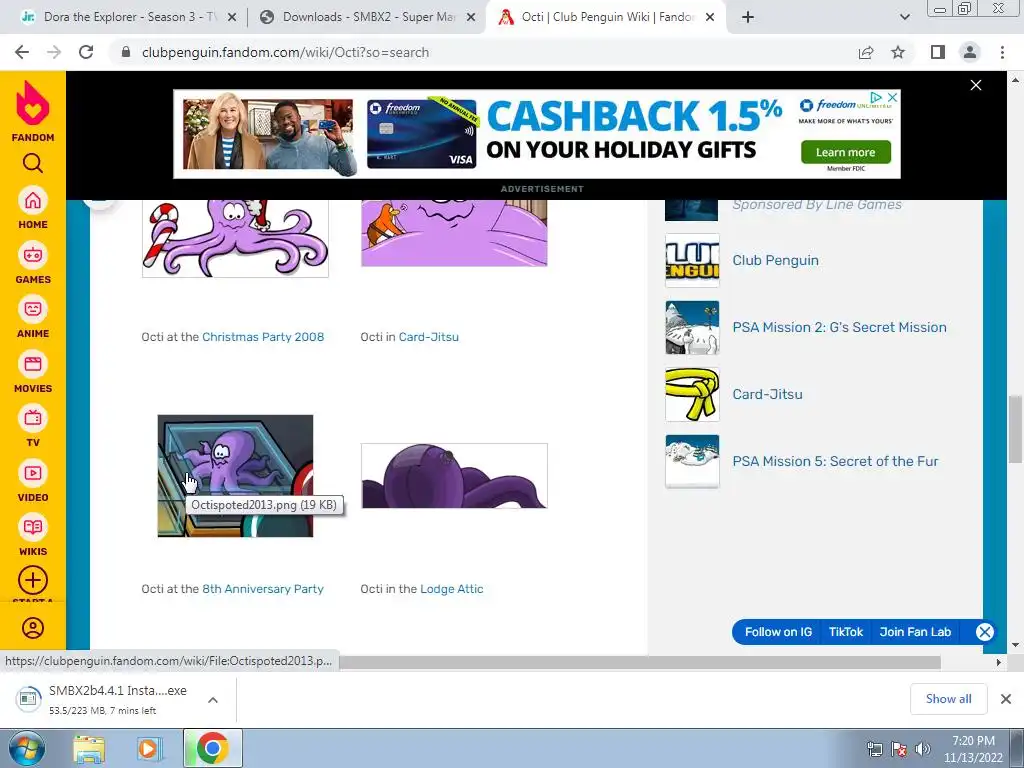Open the Card-Jitsu caption link
Image resolution: width=1024 pixels, height=768 pixels.
pos(428,337)
